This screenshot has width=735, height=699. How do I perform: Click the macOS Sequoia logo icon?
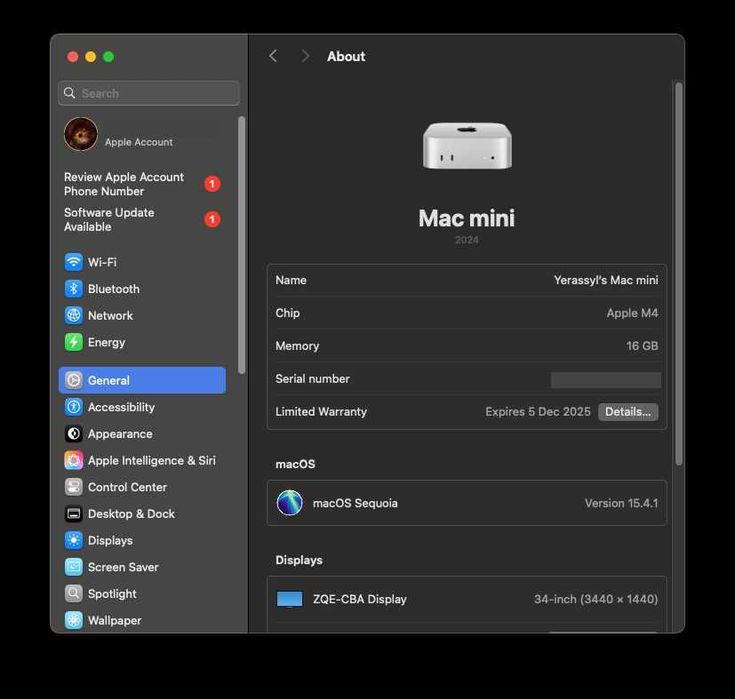(289, 503)
